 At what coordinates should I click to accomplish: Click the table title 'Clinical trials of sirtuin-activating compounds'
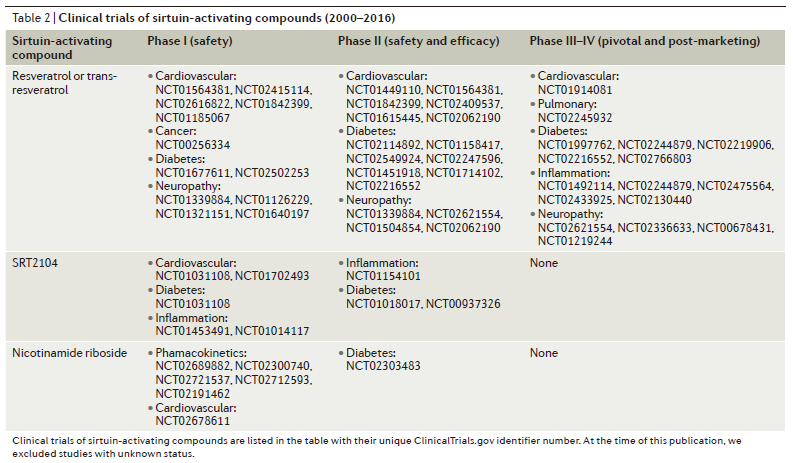coord(190,18)
